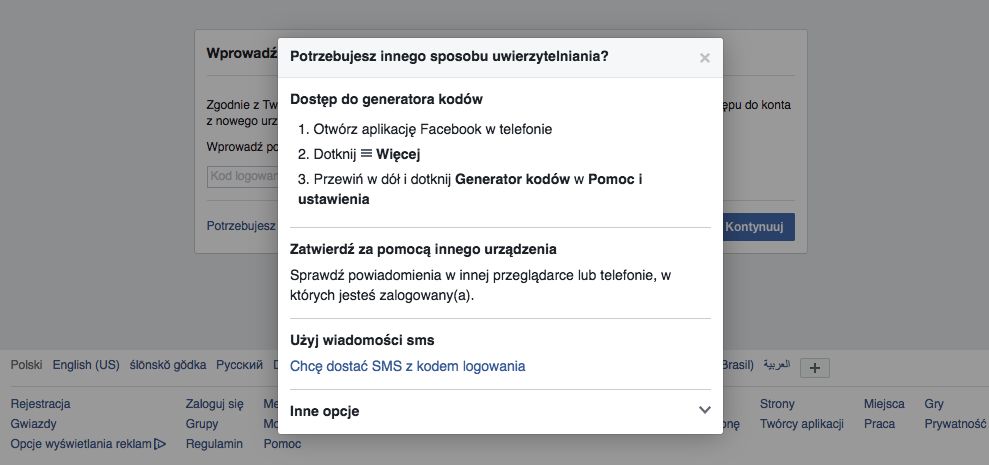
Task: Switch language to English (US)
Action: point(86,365)
